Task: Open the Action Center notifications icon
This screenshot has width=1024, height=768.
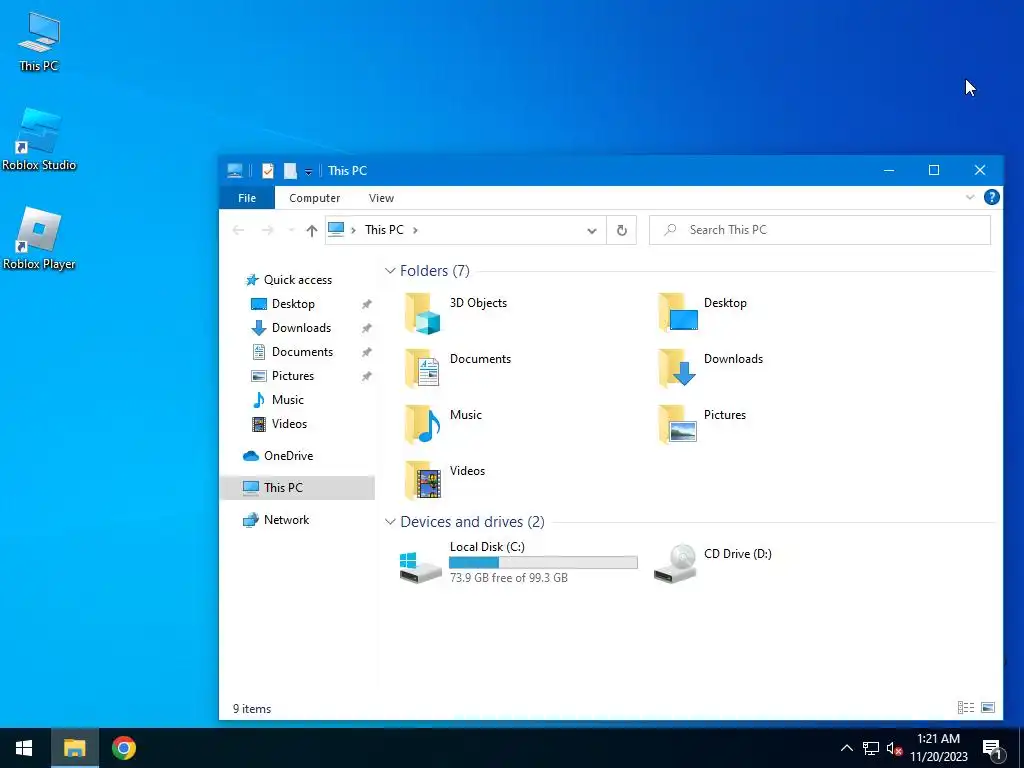Action: [992, 748]
